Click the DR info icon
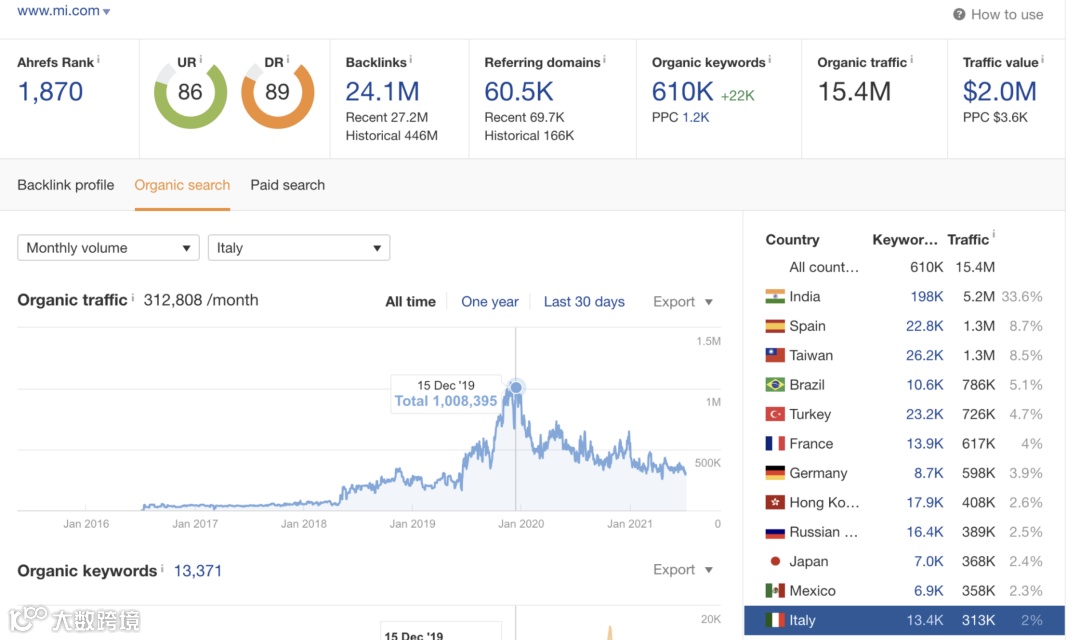This screenshot has height=640, width=1080. click(288, 60)
